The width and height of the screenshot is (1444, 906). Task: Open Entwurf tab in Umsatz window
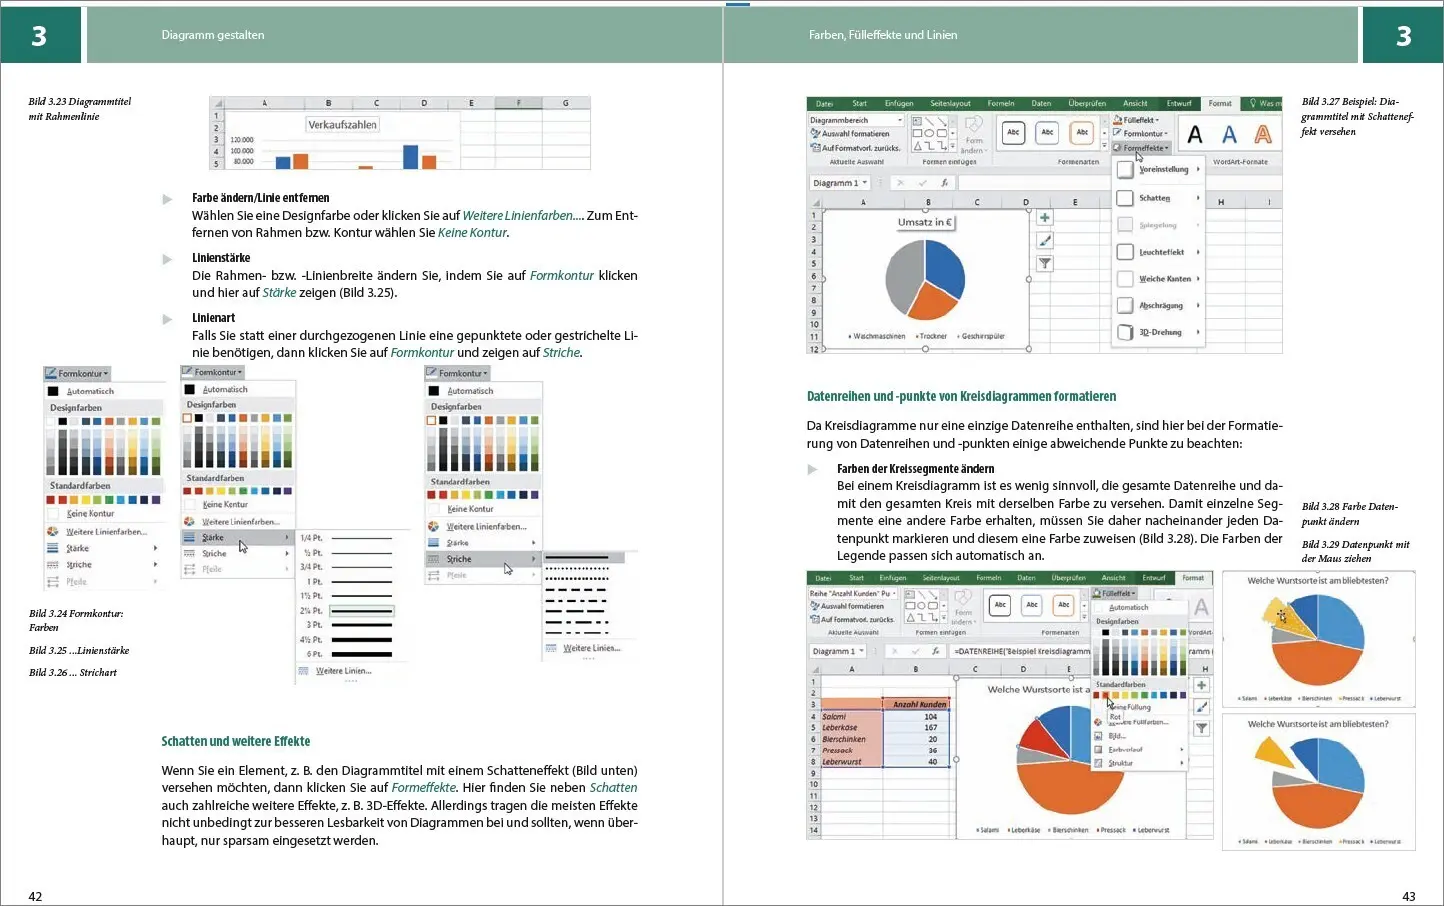point(1179,103)
